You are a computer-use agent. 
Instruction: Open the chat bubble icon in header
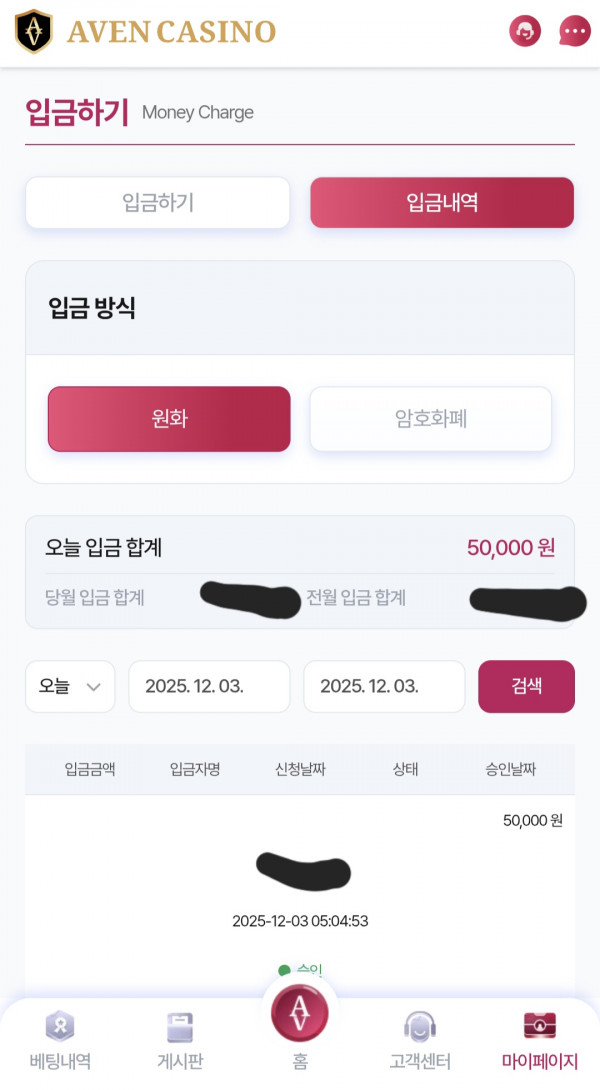574,32
